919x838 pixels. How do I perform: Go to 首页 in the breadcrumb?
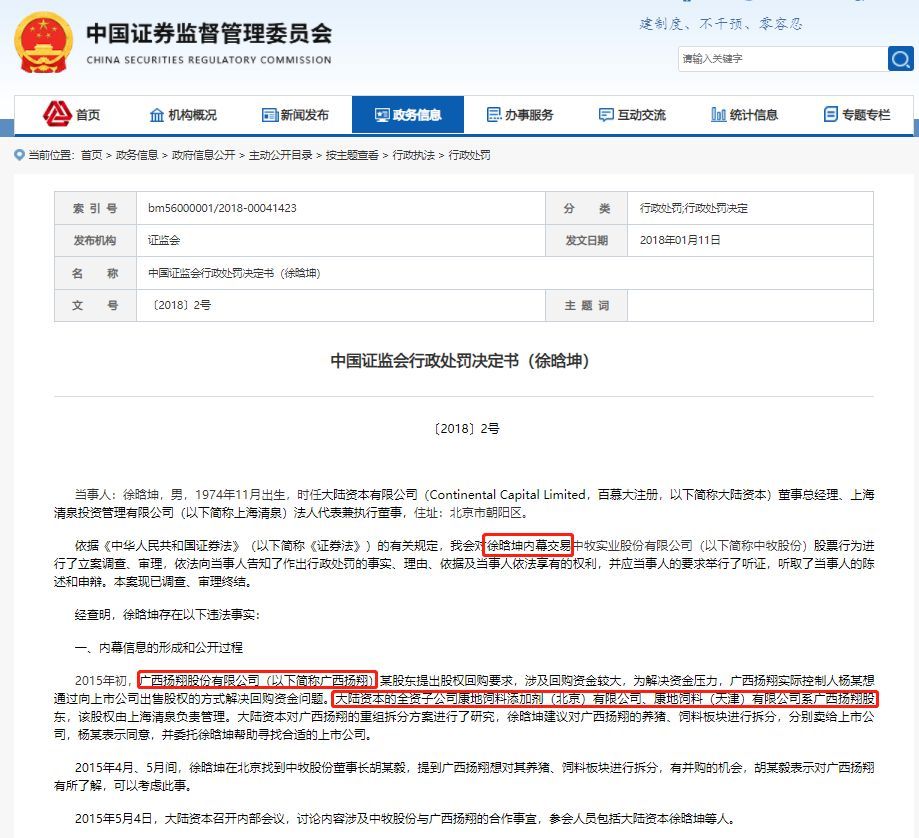[91, 155]
